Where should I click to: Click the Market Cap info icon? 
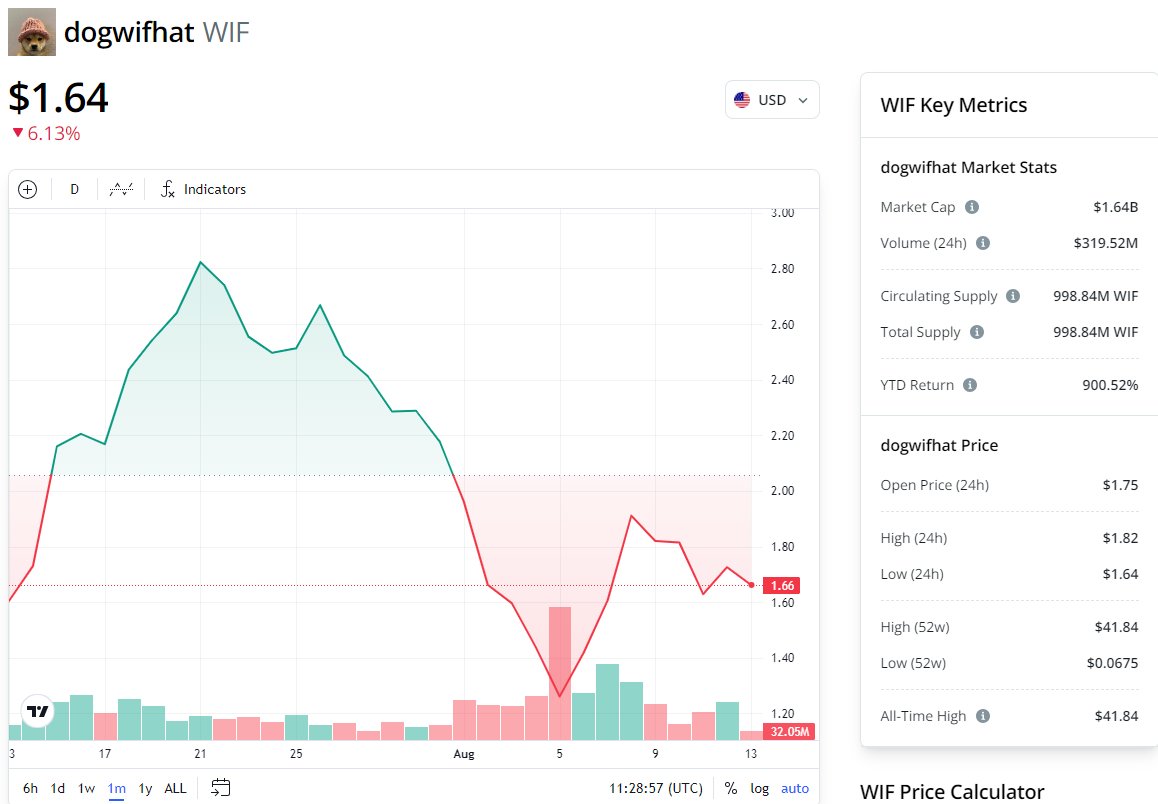972,207
